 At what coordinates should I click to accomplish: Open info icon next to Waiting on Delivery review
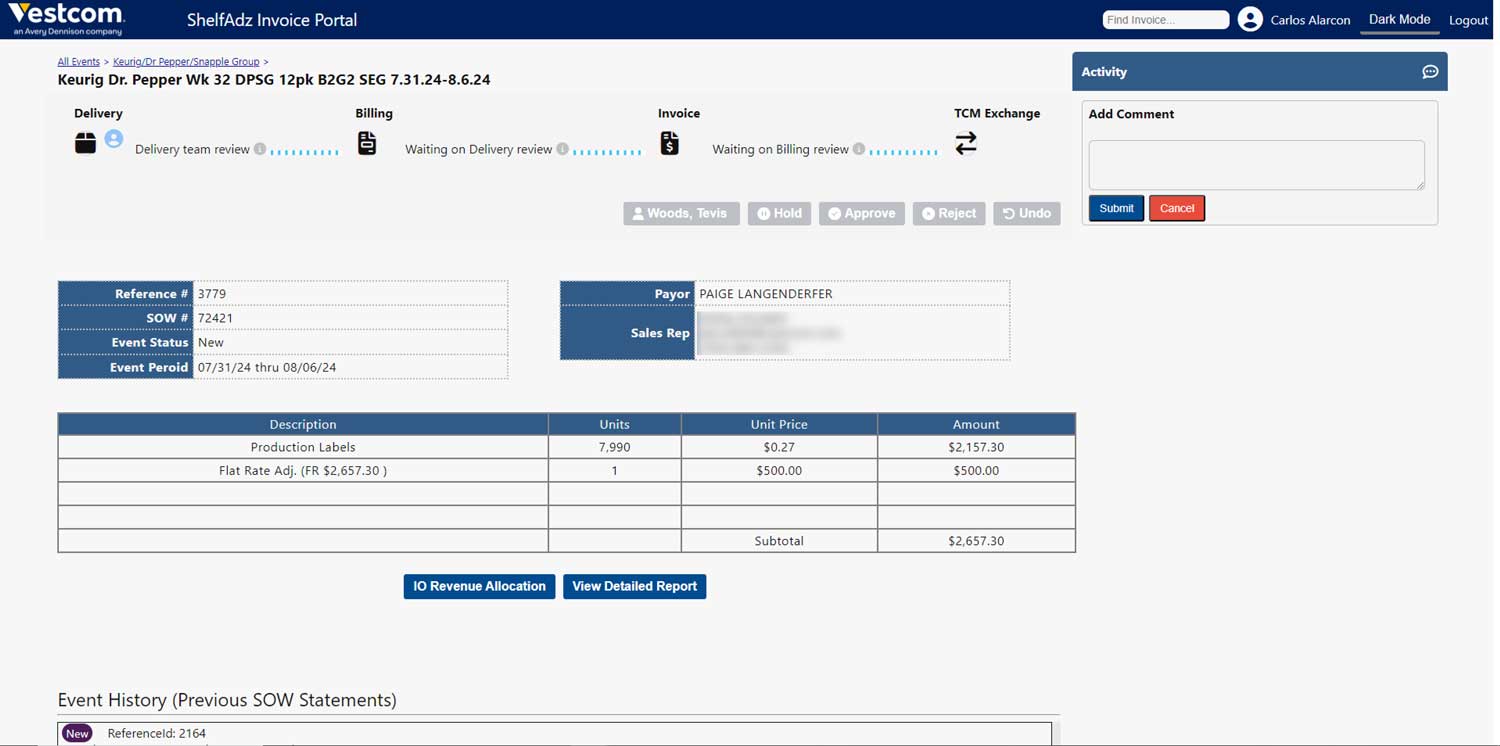[563, 149]
